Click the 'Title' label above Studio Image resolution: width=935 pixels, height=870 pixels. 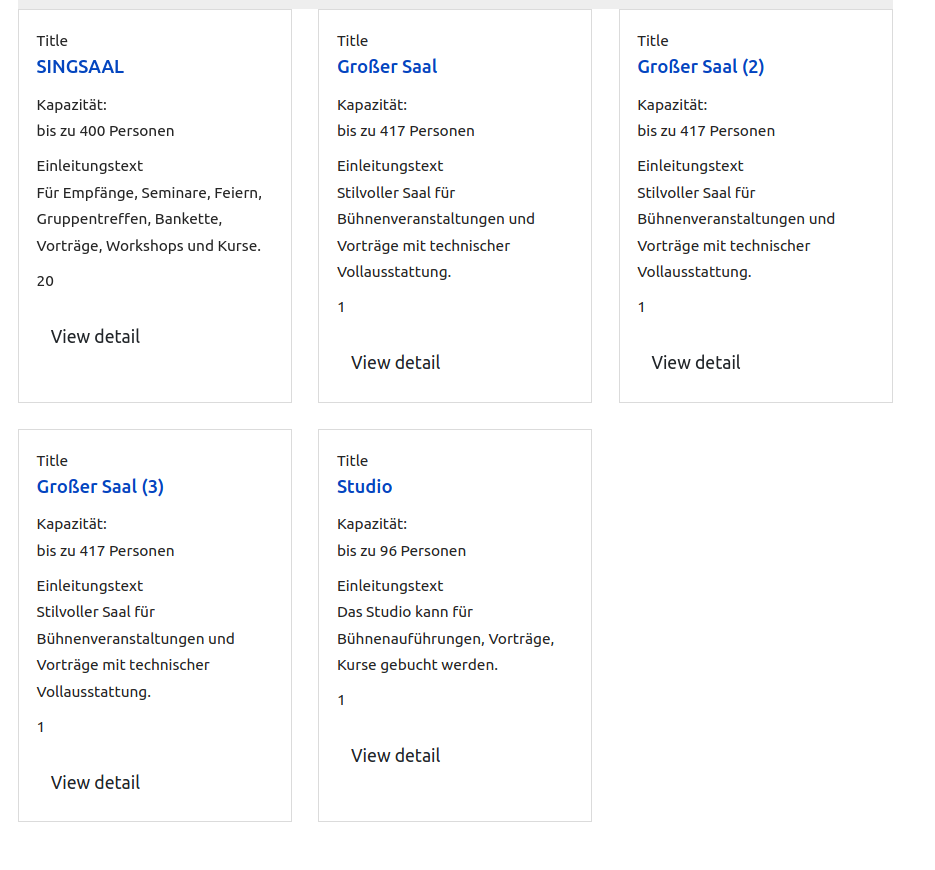(x=352, y=461)
